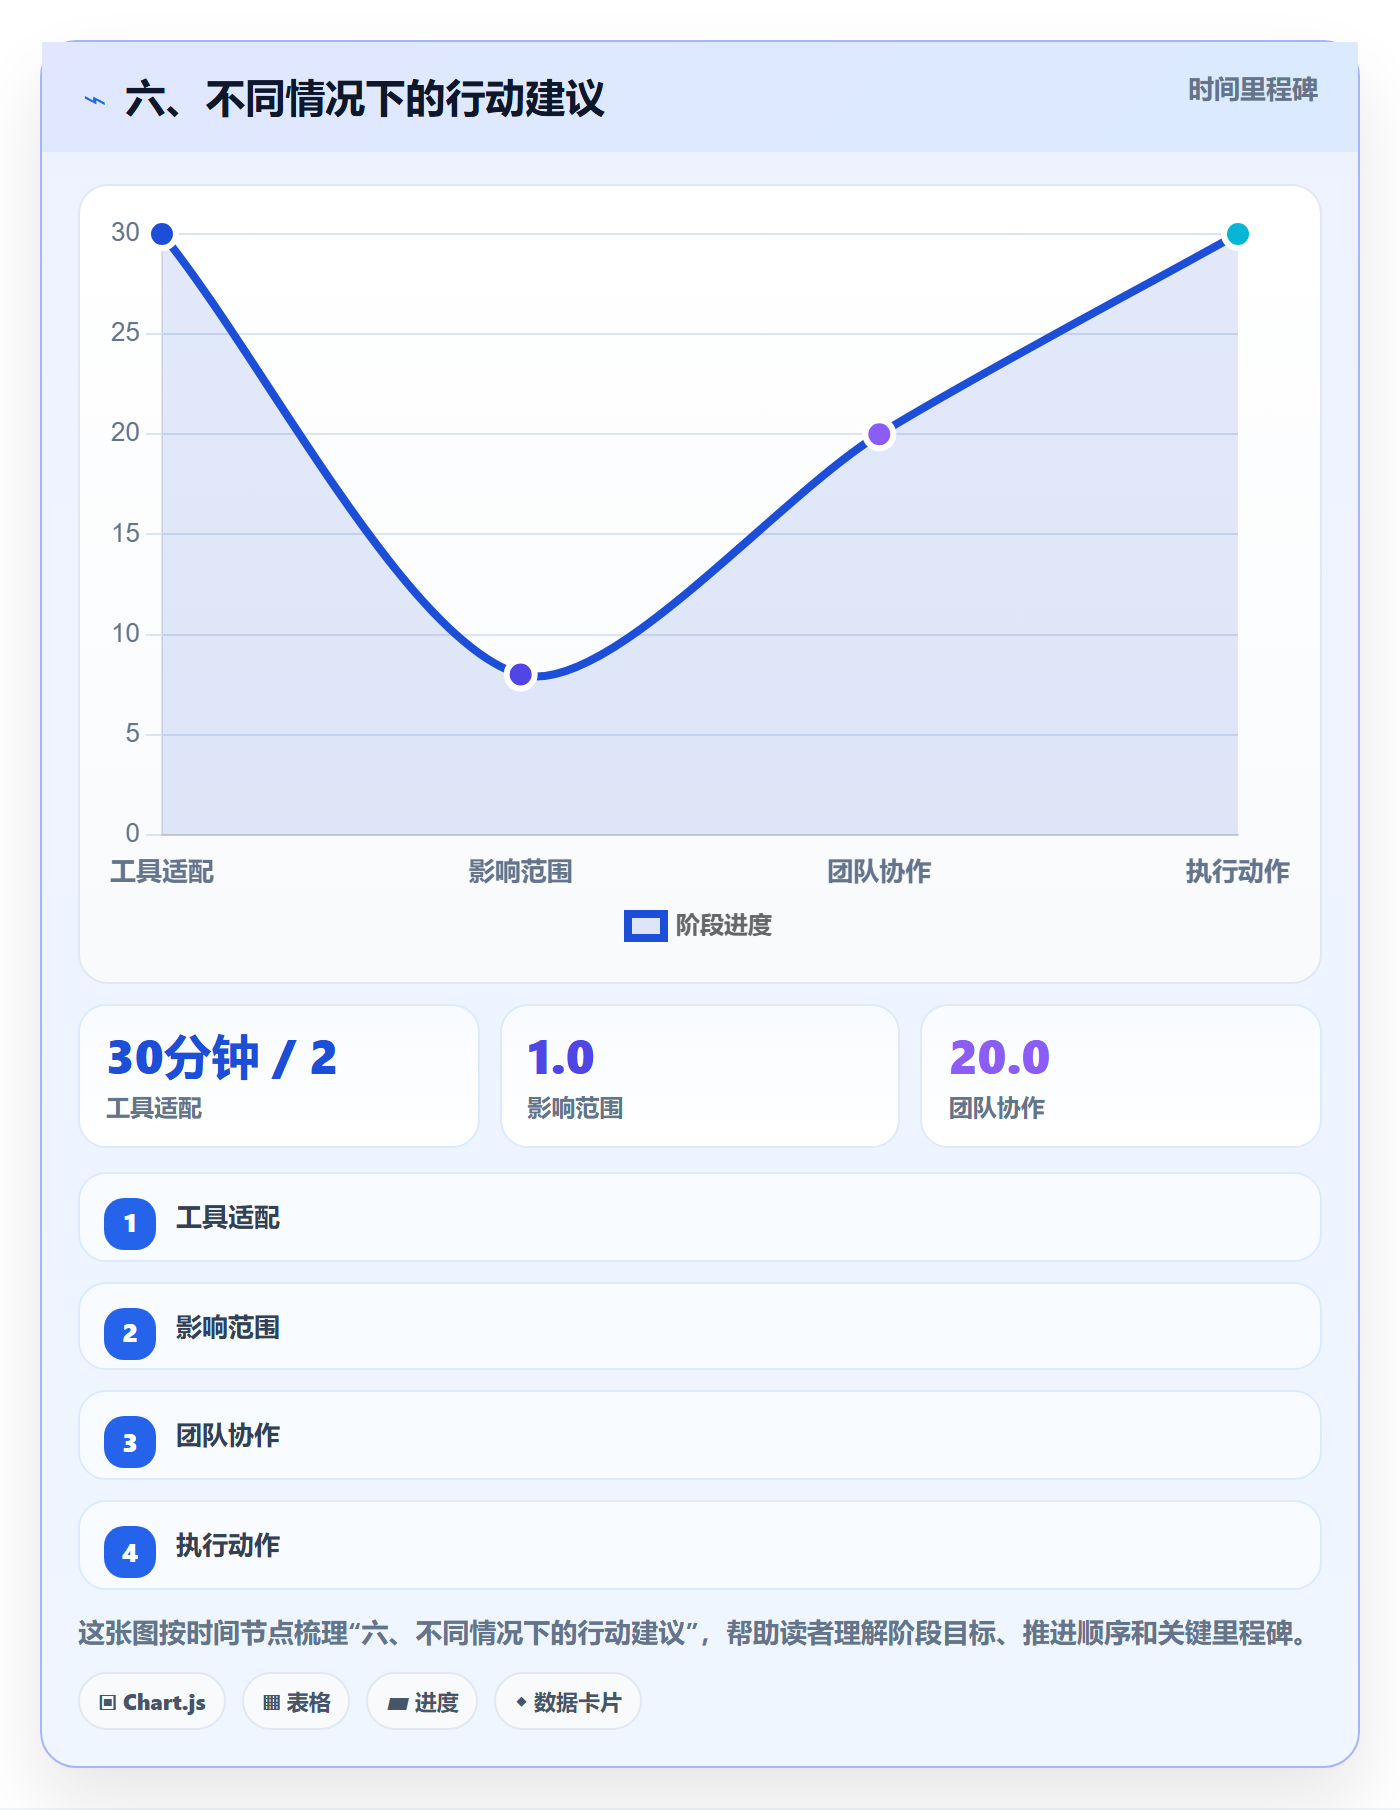
Task: Click the y-axis value 15
Action: click(x=125, y=534)
